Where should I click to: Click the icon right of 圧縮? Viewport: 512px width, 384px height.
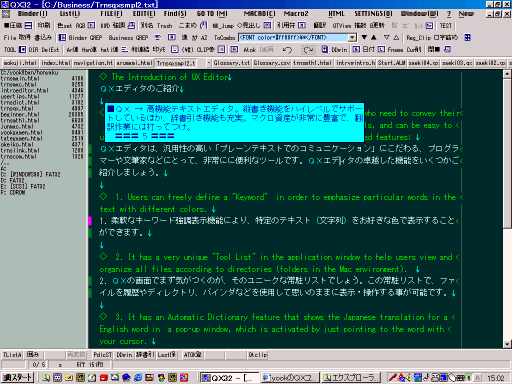29,26
